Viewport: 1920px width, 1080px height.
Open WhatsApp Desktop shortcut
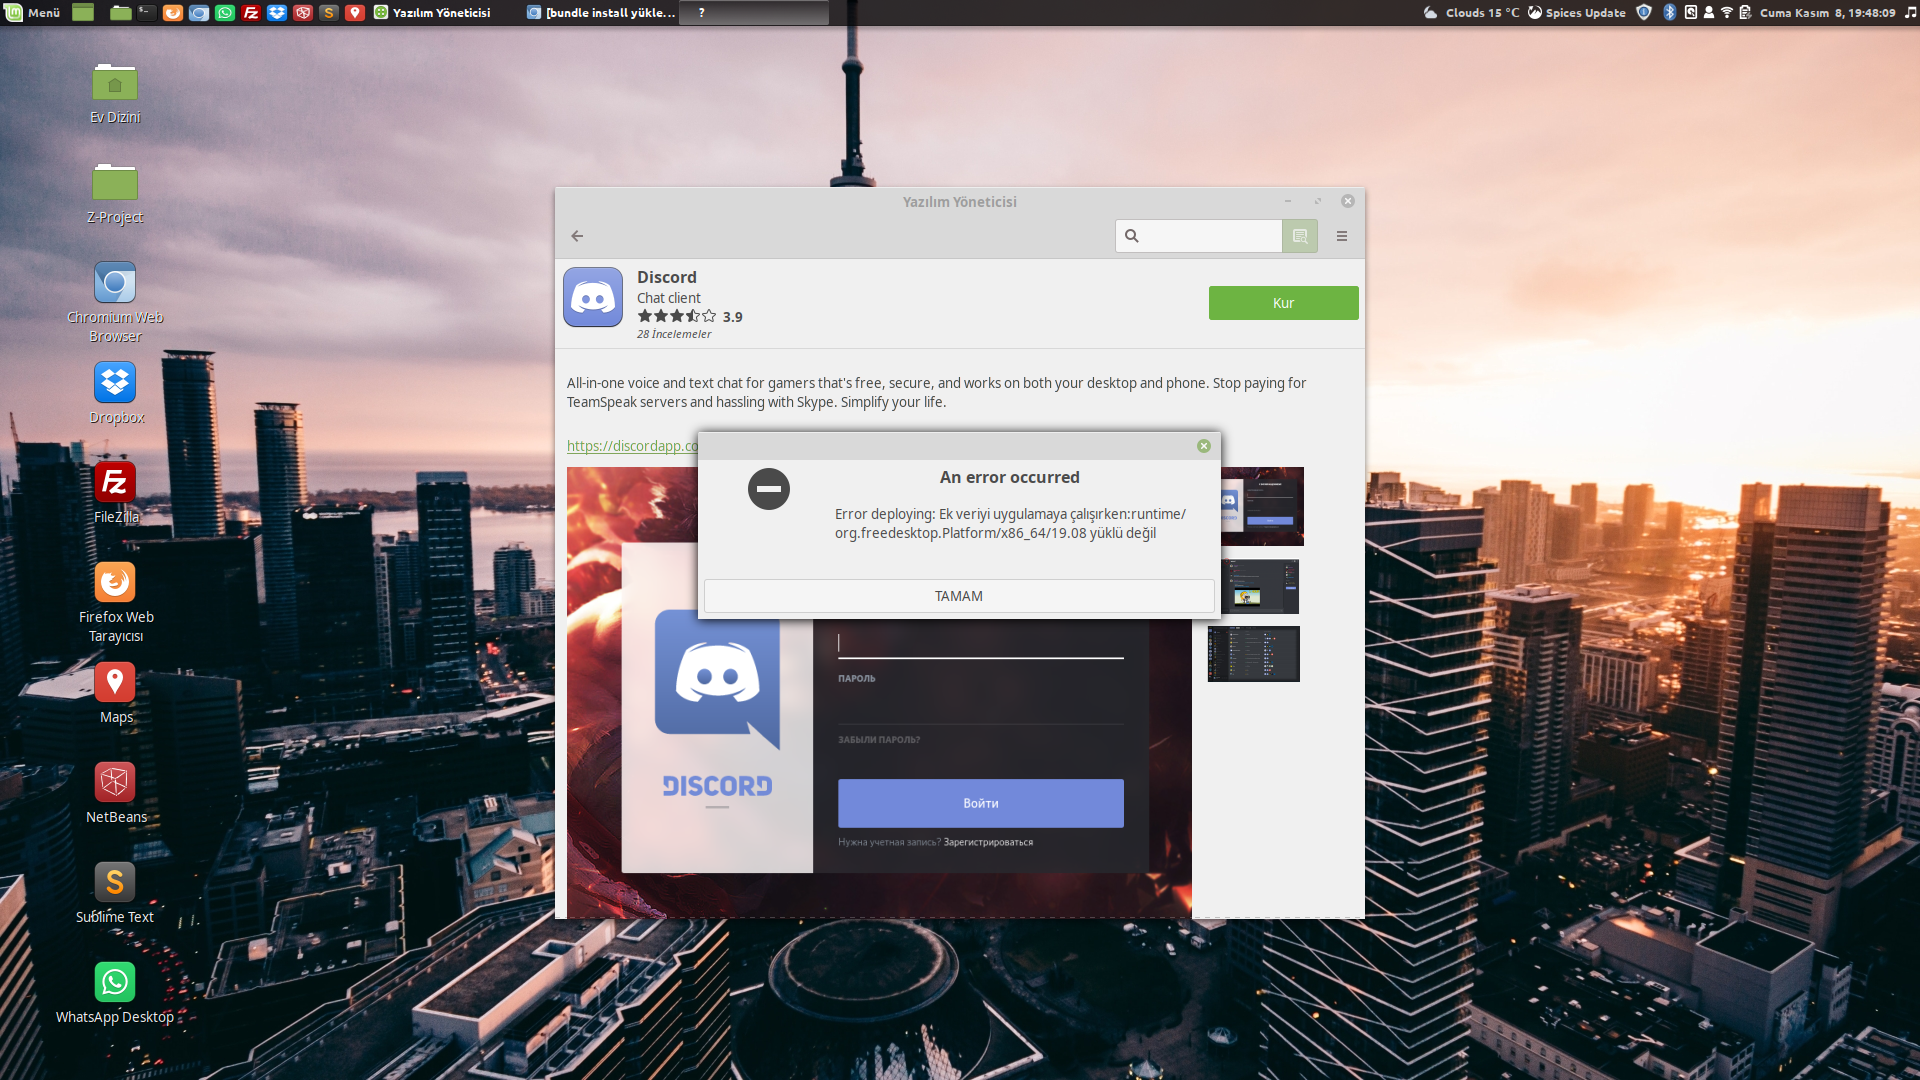(x=115, y=983)
